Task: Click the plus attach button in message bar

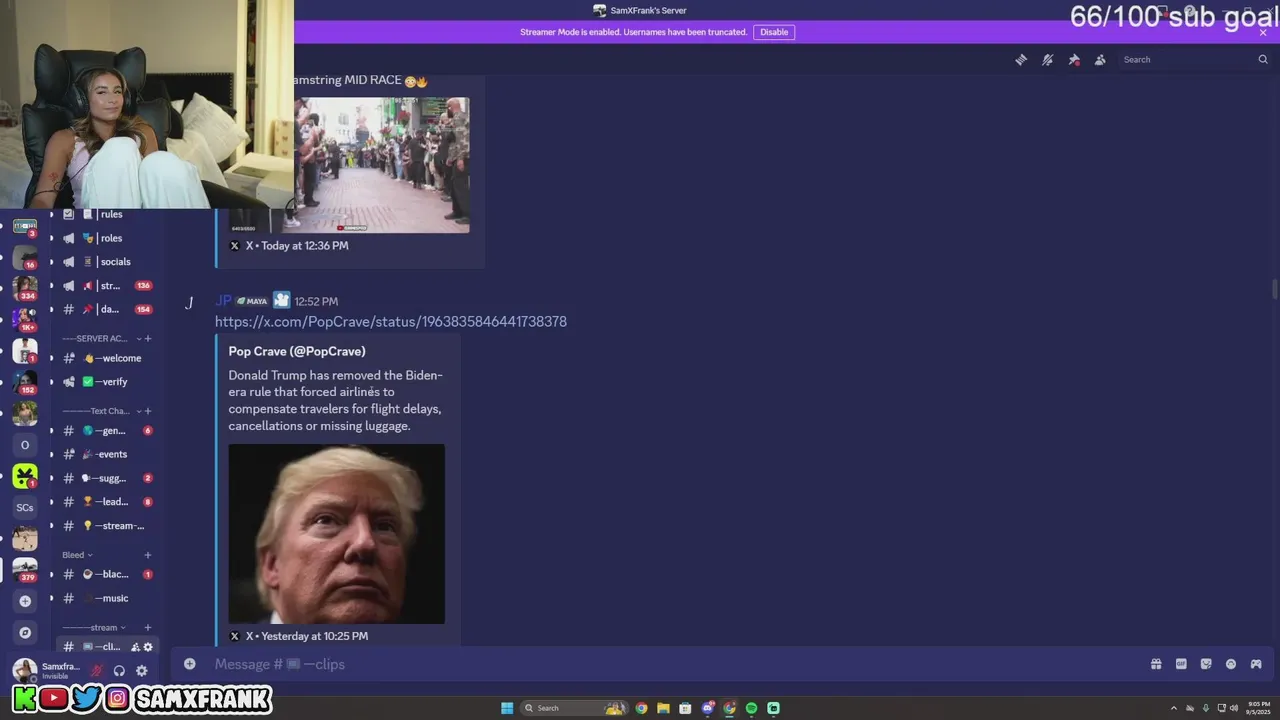Action: (x=189, y=664)
